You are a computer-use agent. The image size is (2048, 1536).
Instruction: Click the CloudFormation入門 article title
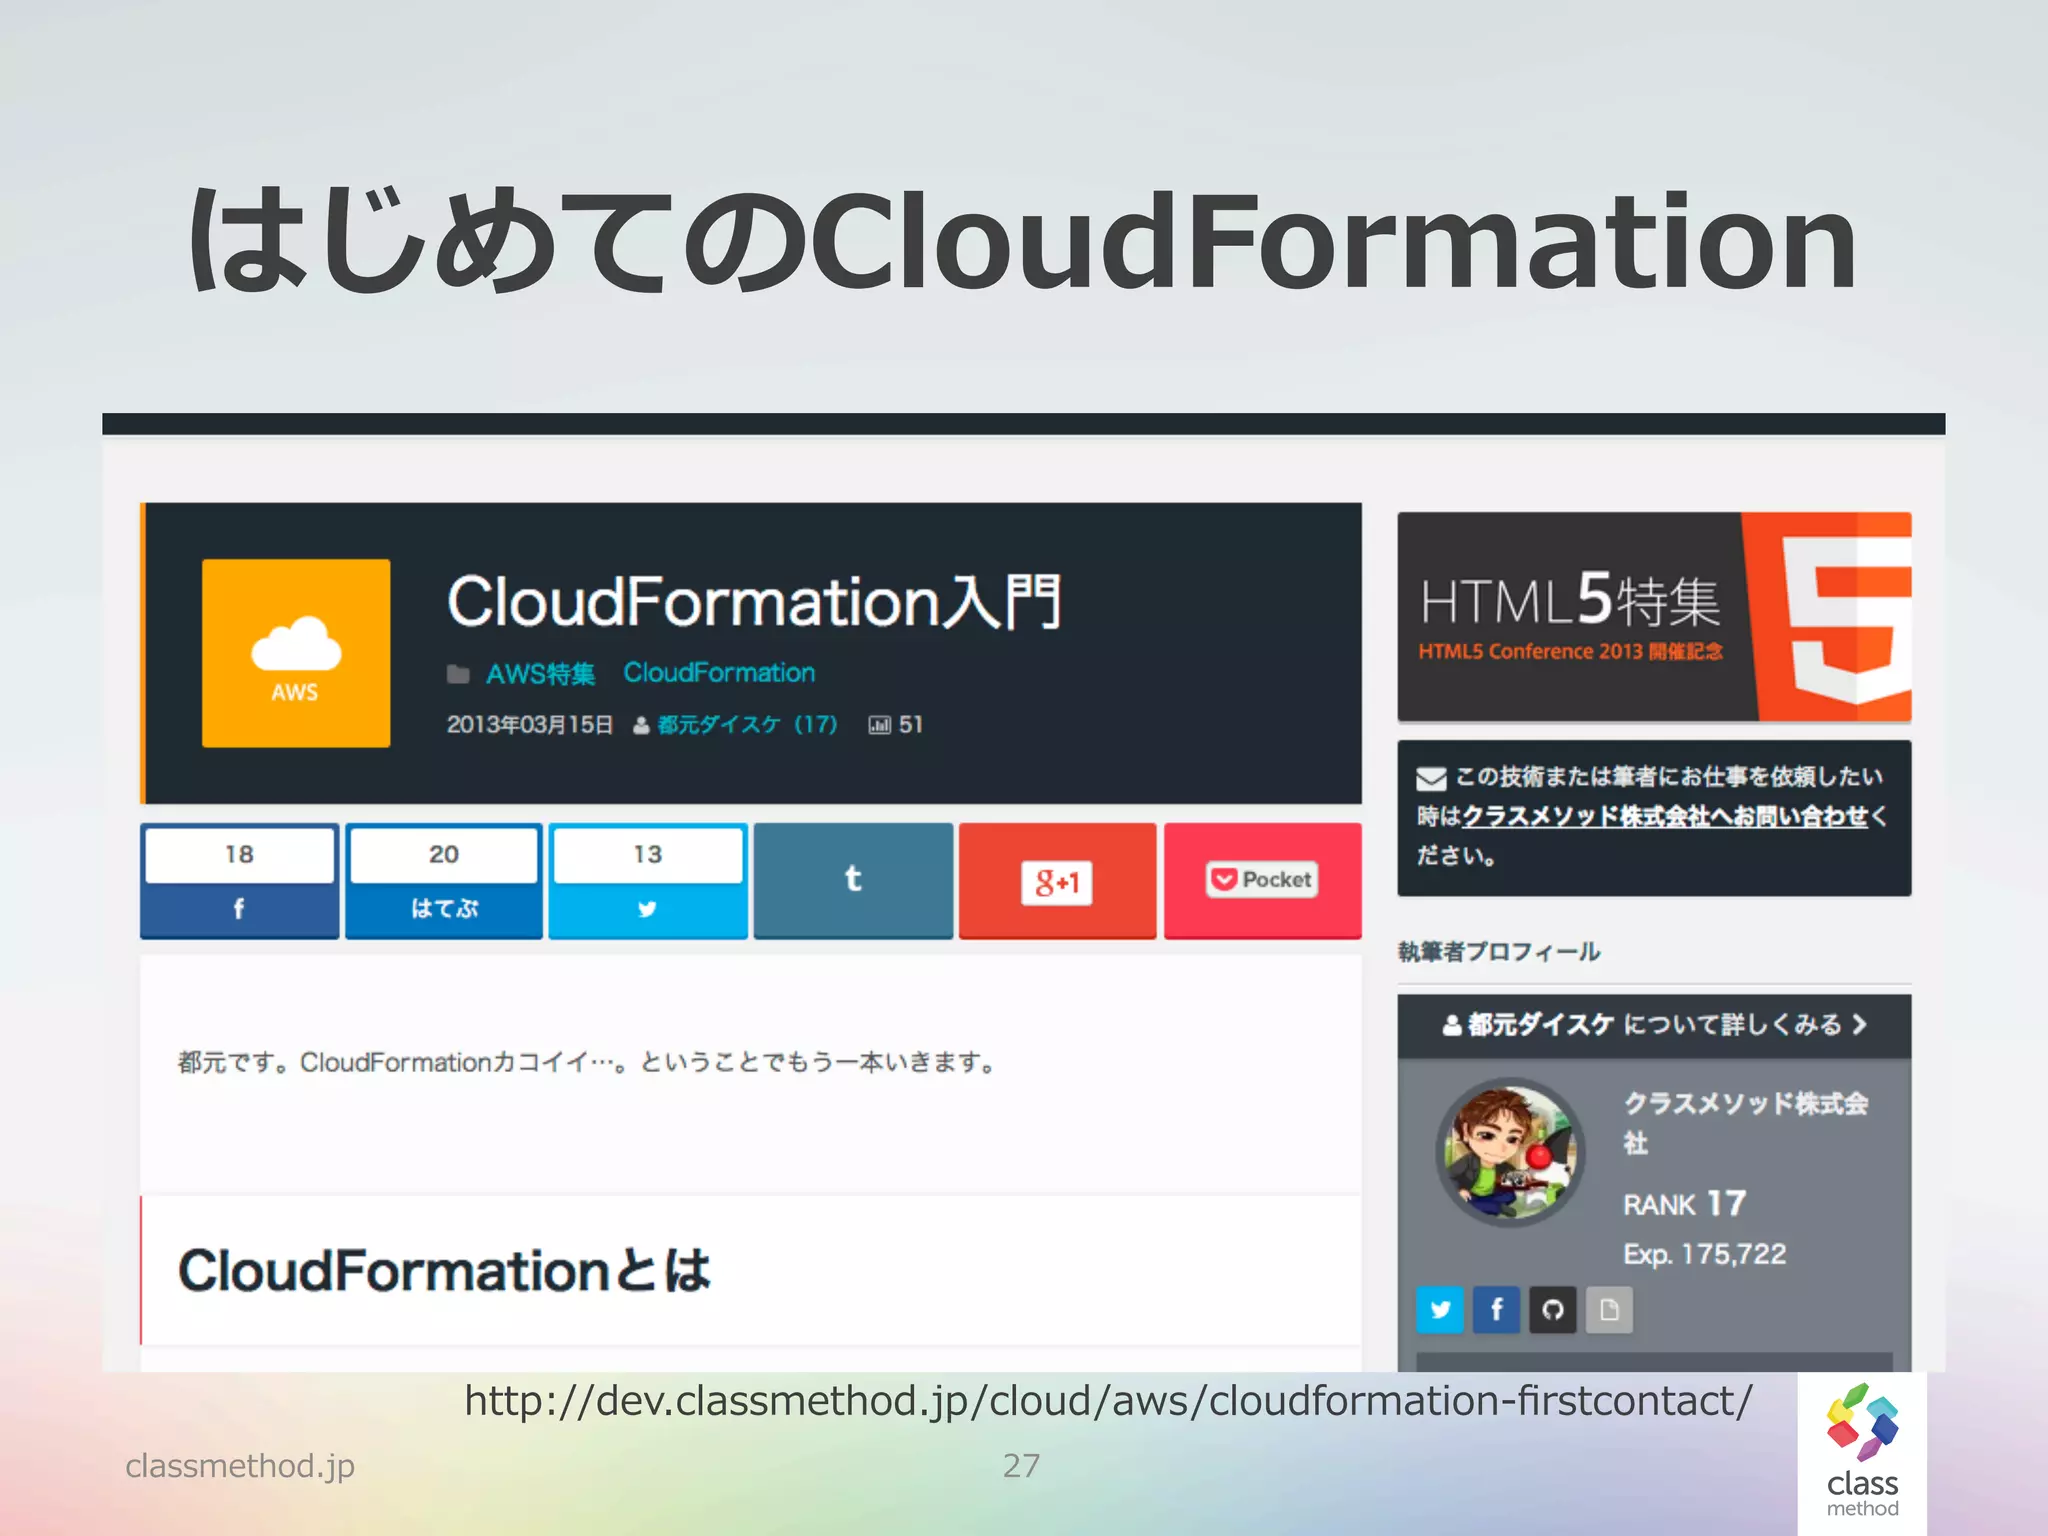click(754, 602)
